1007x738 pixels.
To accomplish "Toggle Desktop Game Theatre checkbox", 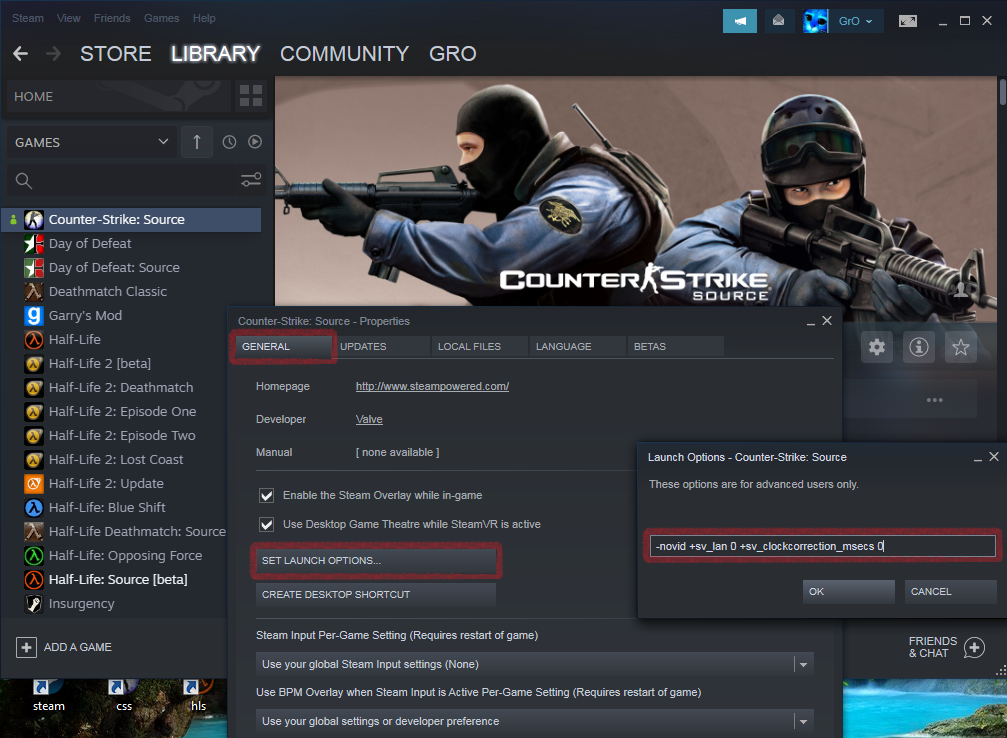I will pos(267,525).
